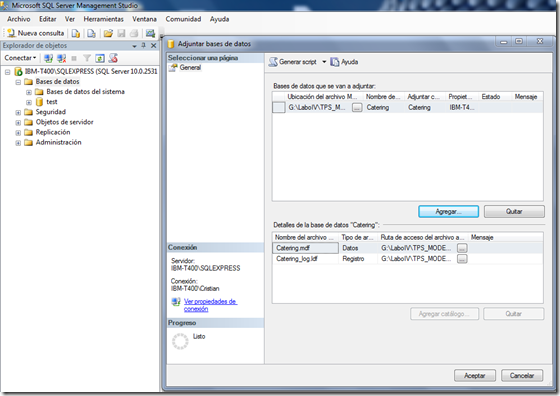Click the IBM-T4... owner cell
The height and width of the screenshot is (396, 560).
pyautogui.click(x=462, y=107)
